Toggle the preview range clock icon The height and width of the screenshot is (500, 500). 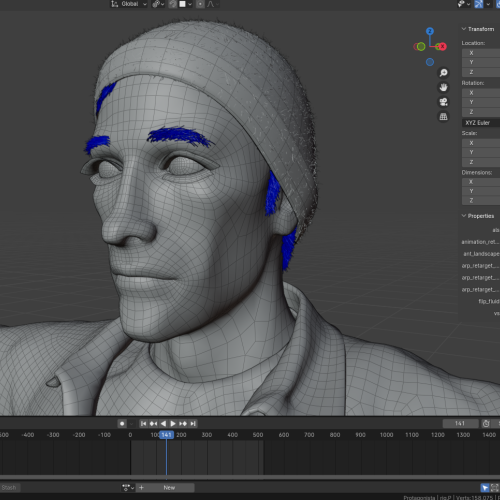click(x=486, y=424)
